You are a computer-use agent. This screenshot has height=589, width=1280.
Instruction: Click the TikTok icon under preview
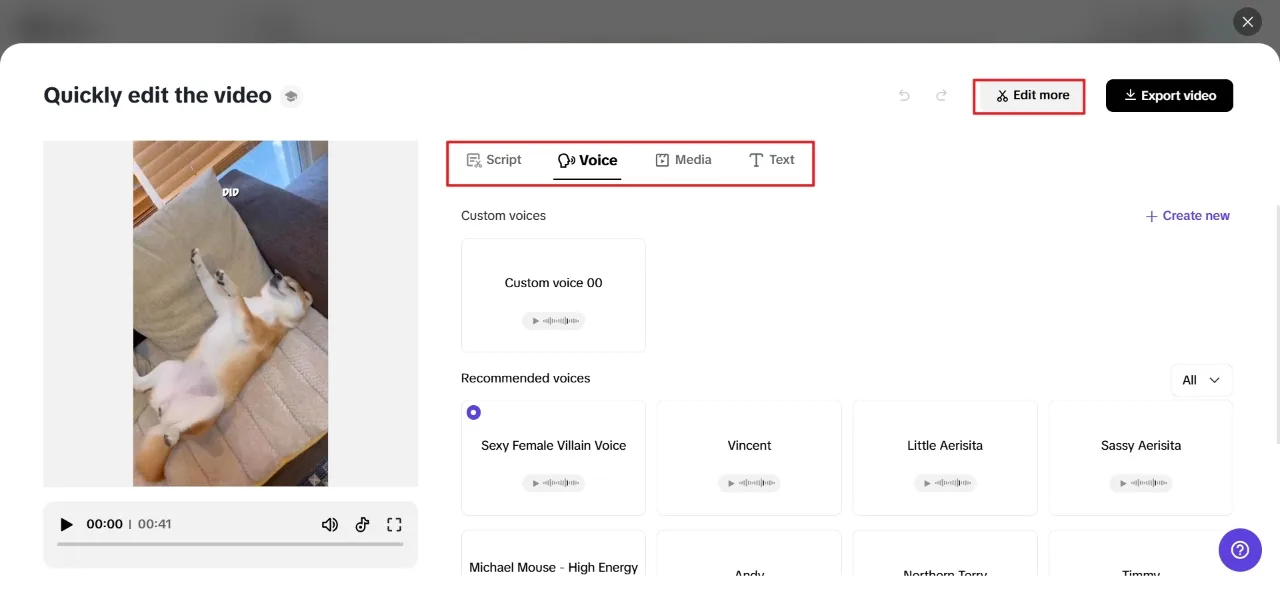pyautogui.click(x=362, y=524)
